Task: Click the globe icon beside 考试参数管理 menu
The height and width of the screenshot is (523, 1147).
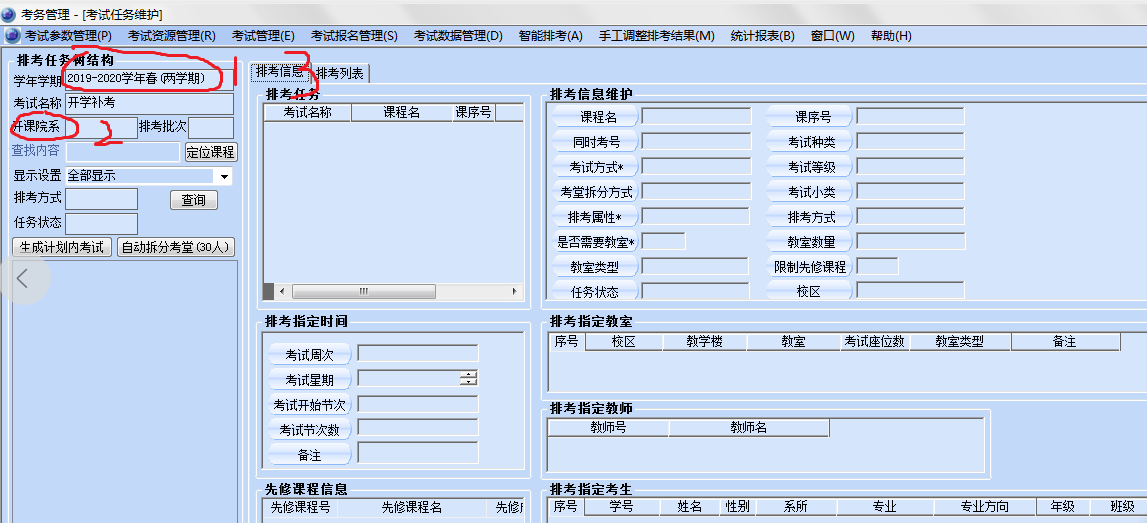Action: [12, 35]
